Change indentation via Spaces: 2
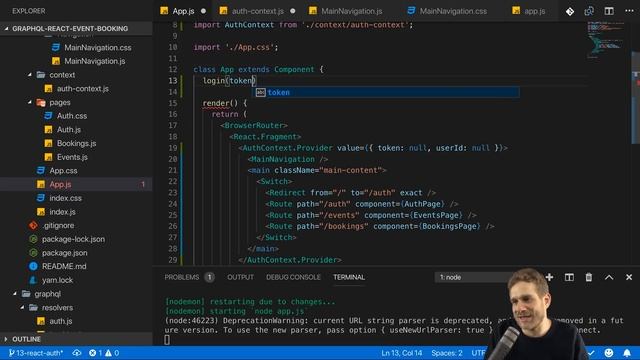This screenshot has height=360, width=640. [x=447, y=353]
